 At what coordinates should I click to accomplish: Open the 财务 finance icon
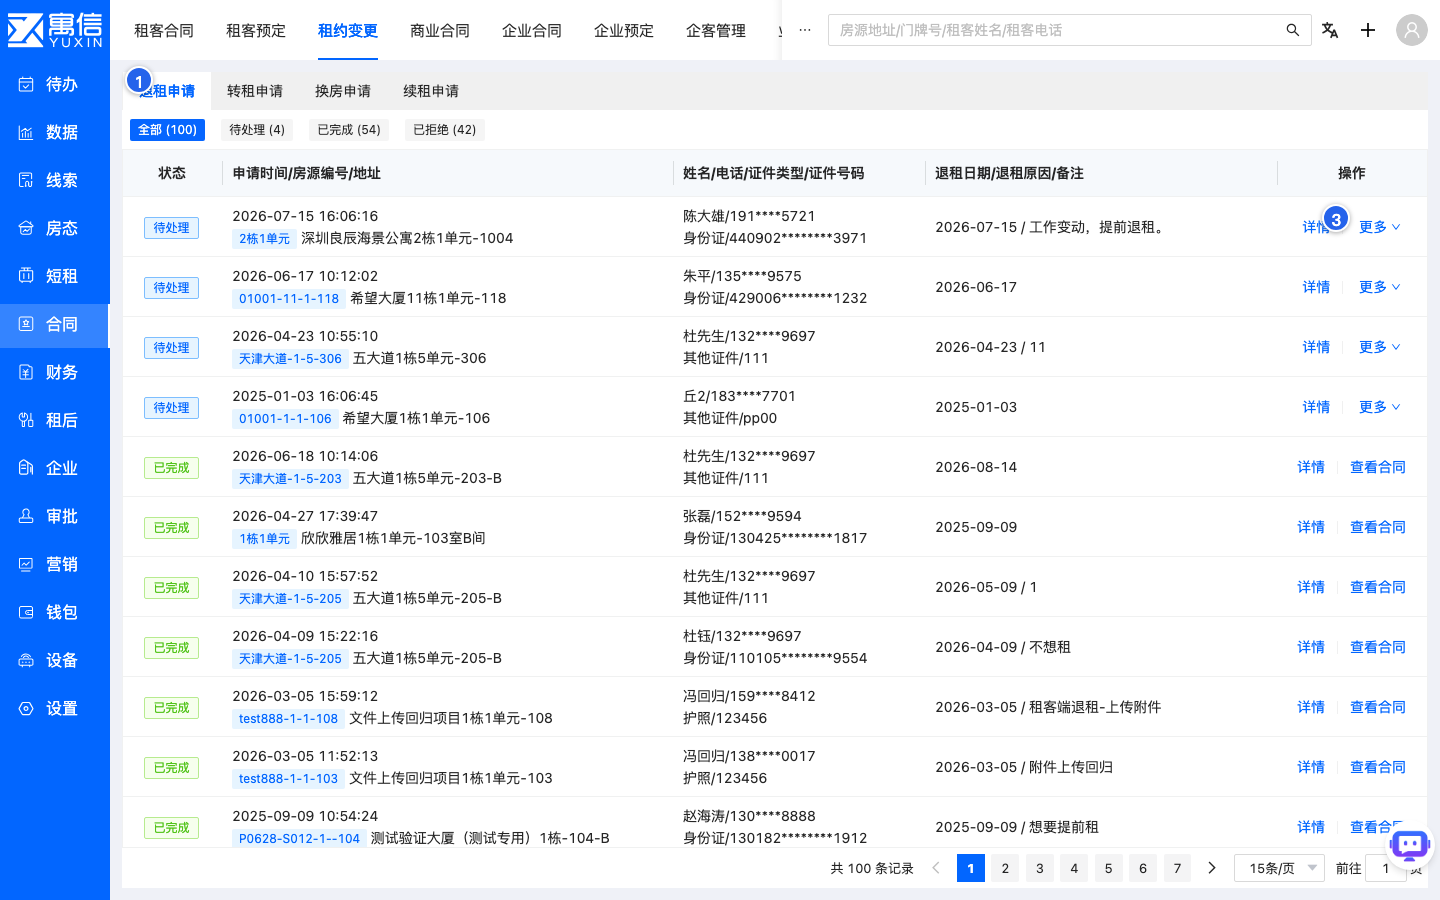coord(26,372)
